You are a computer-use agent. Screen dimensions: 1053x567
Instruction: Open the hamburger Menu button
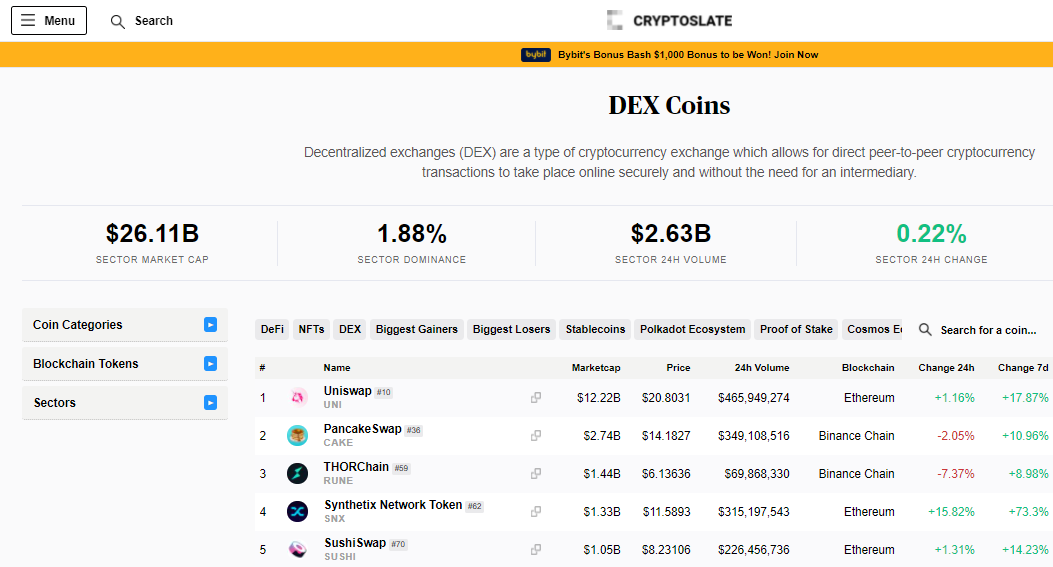[49, 21]
